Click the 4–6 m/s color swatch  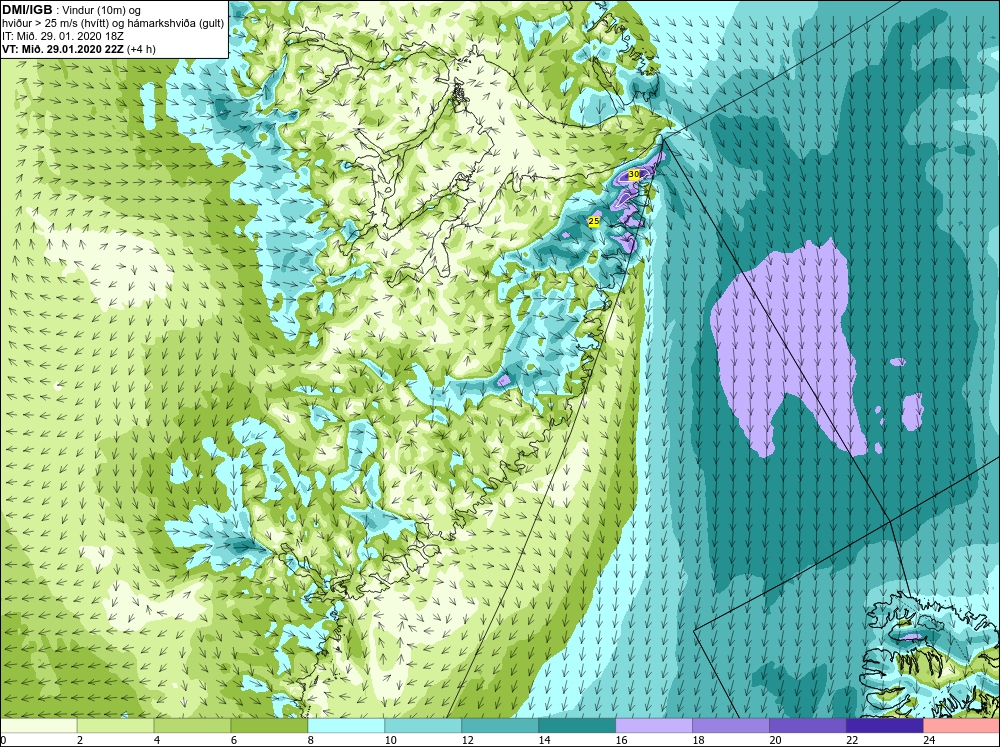point(192,726)
